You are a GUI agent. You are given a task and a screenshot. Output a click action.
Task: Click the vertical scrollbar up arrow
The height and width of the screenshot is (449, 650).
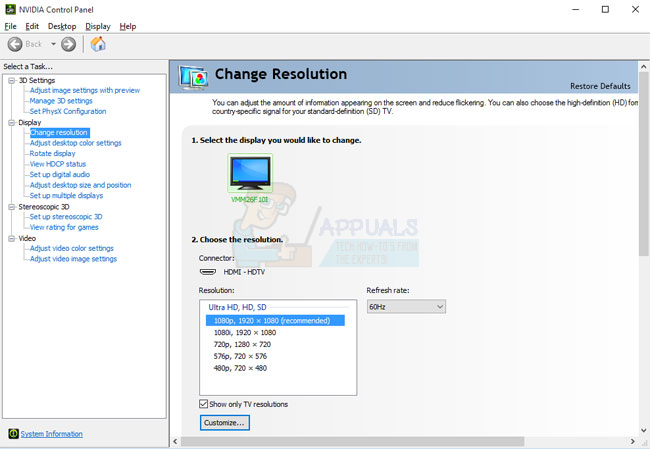tap(644, 66)
